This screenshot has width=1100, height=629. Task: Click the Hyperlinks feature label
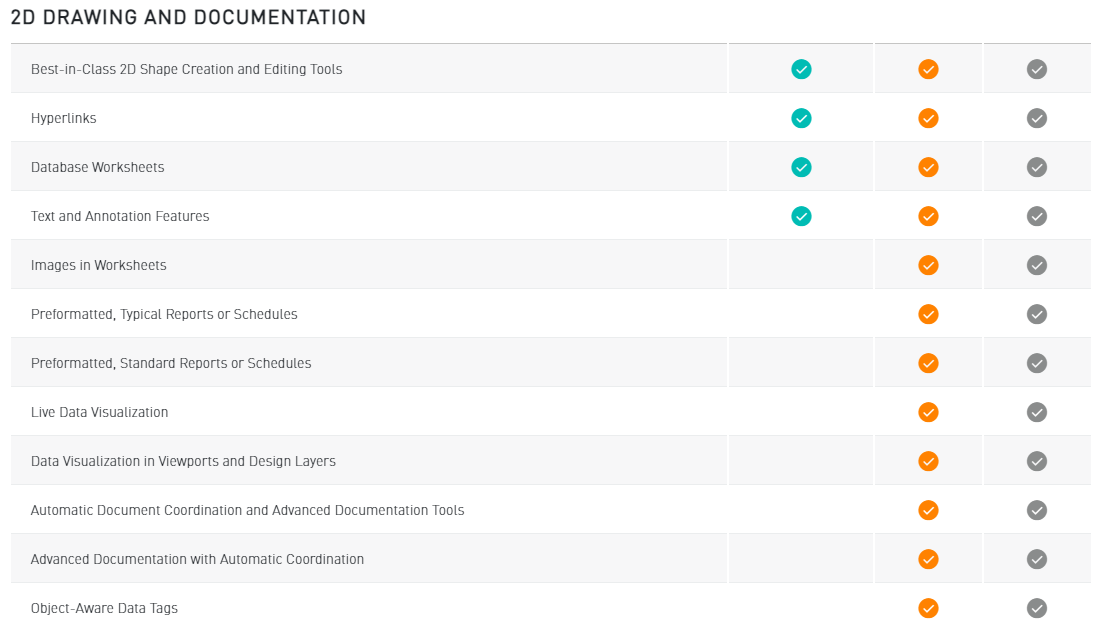pyautogui.click(x=64, y=118)
